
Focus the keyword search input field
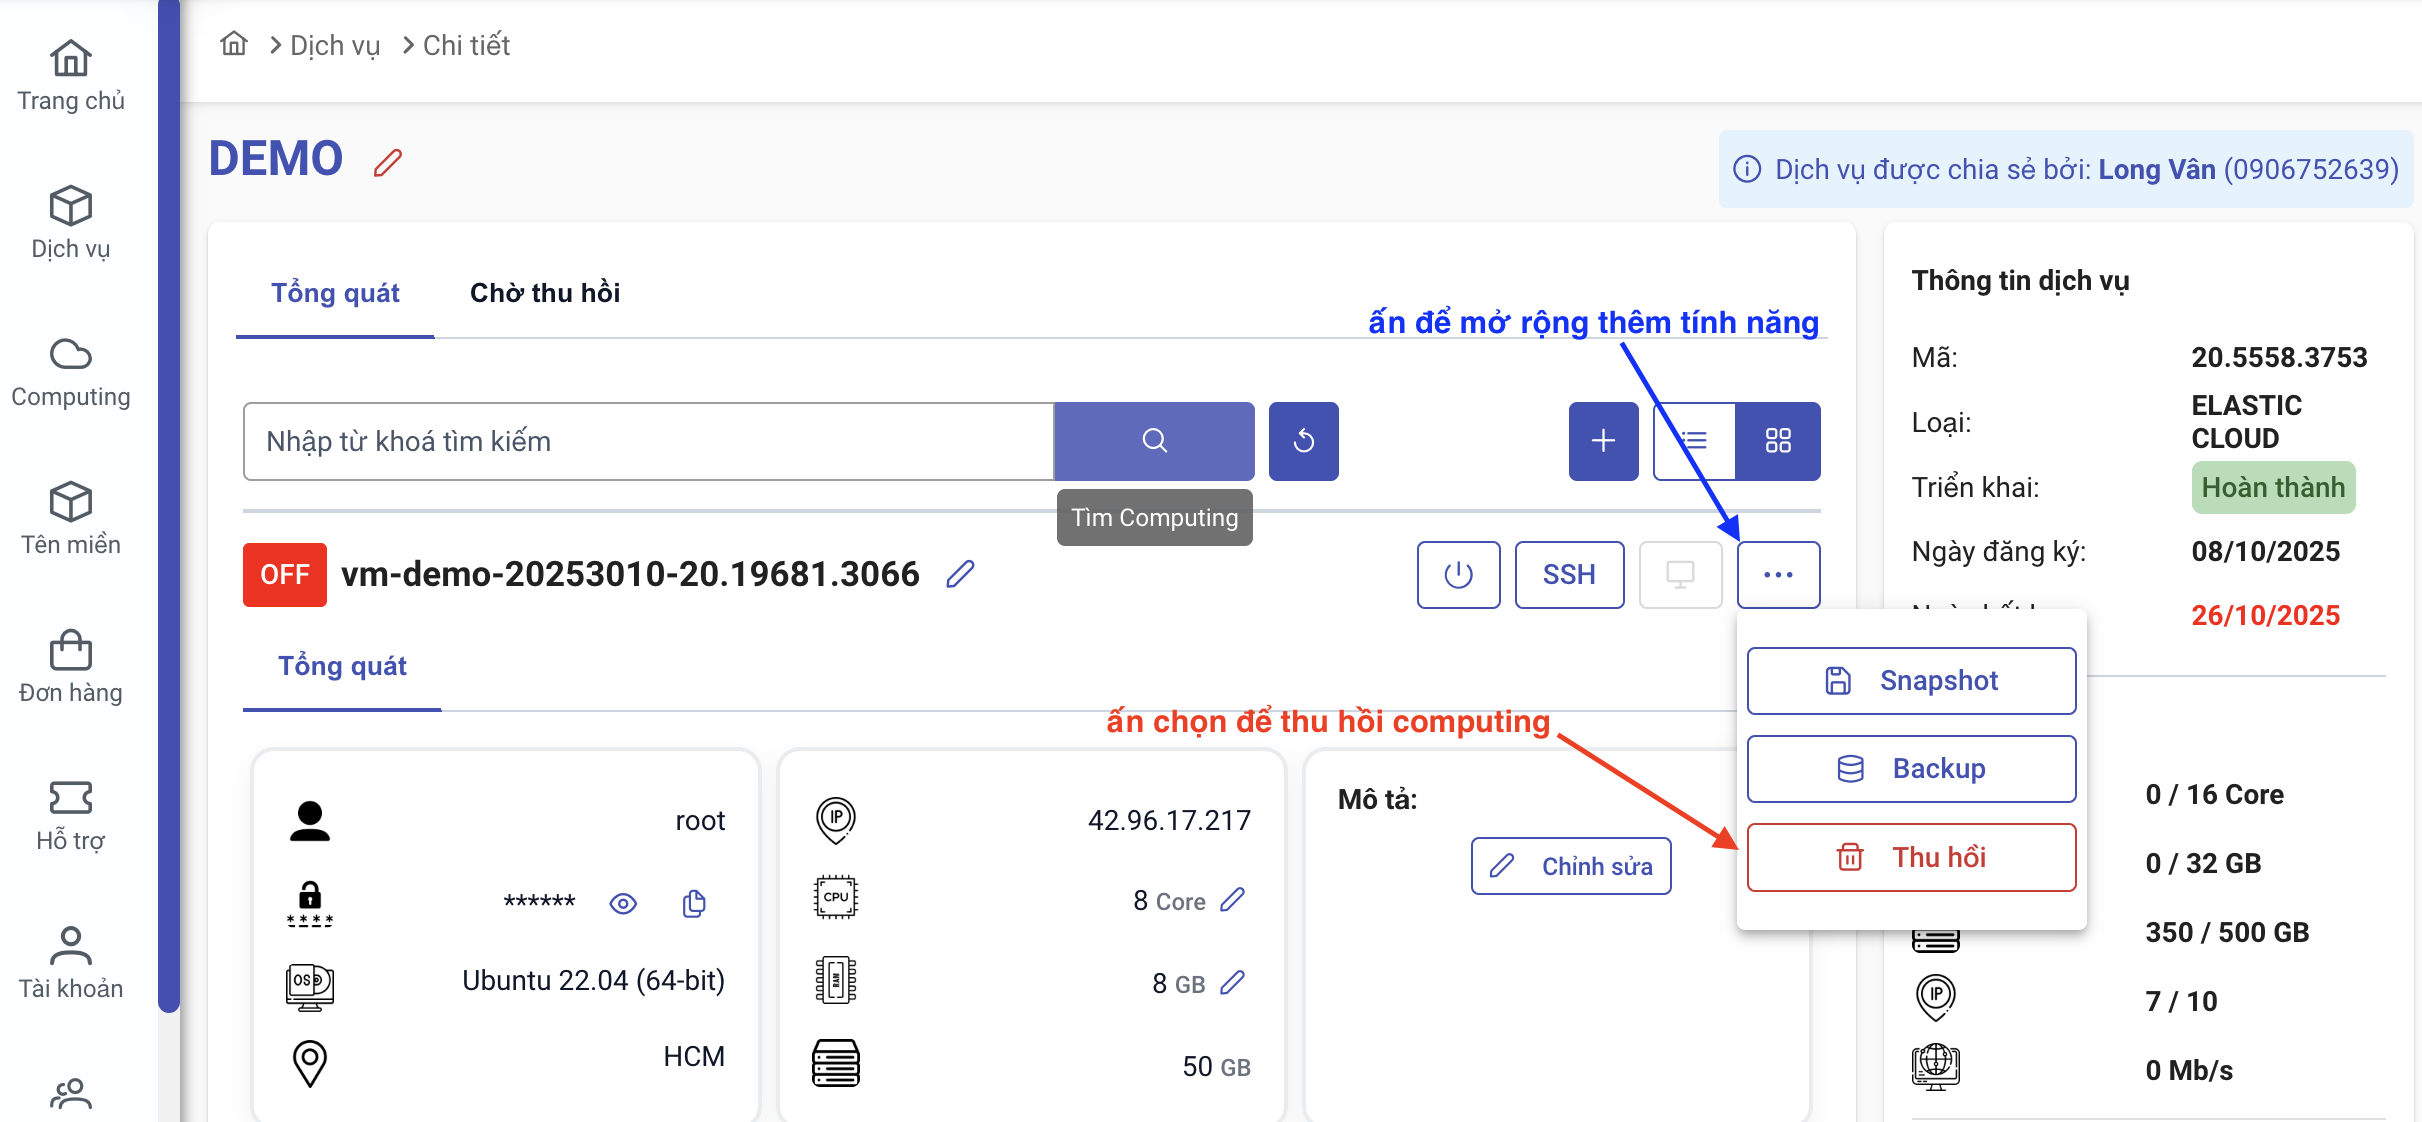(x=648, y=441)
